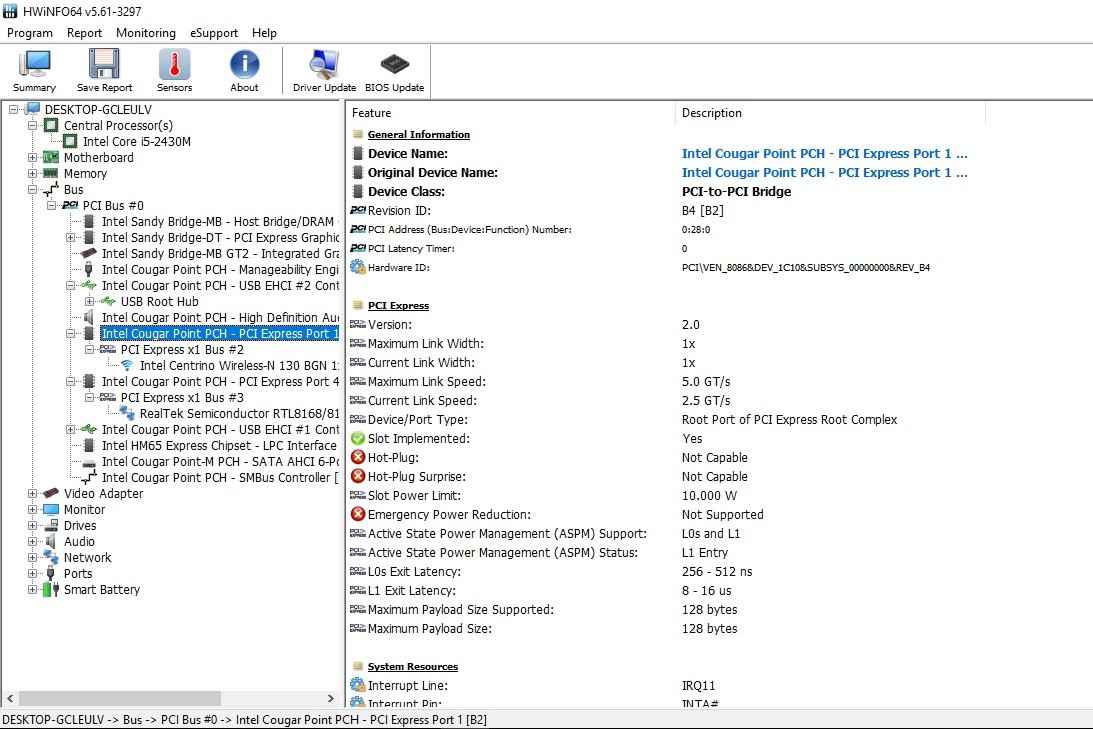Click the Save Report floppy icon
This screenshot has width=1093, height=729.
coord(104,64)
